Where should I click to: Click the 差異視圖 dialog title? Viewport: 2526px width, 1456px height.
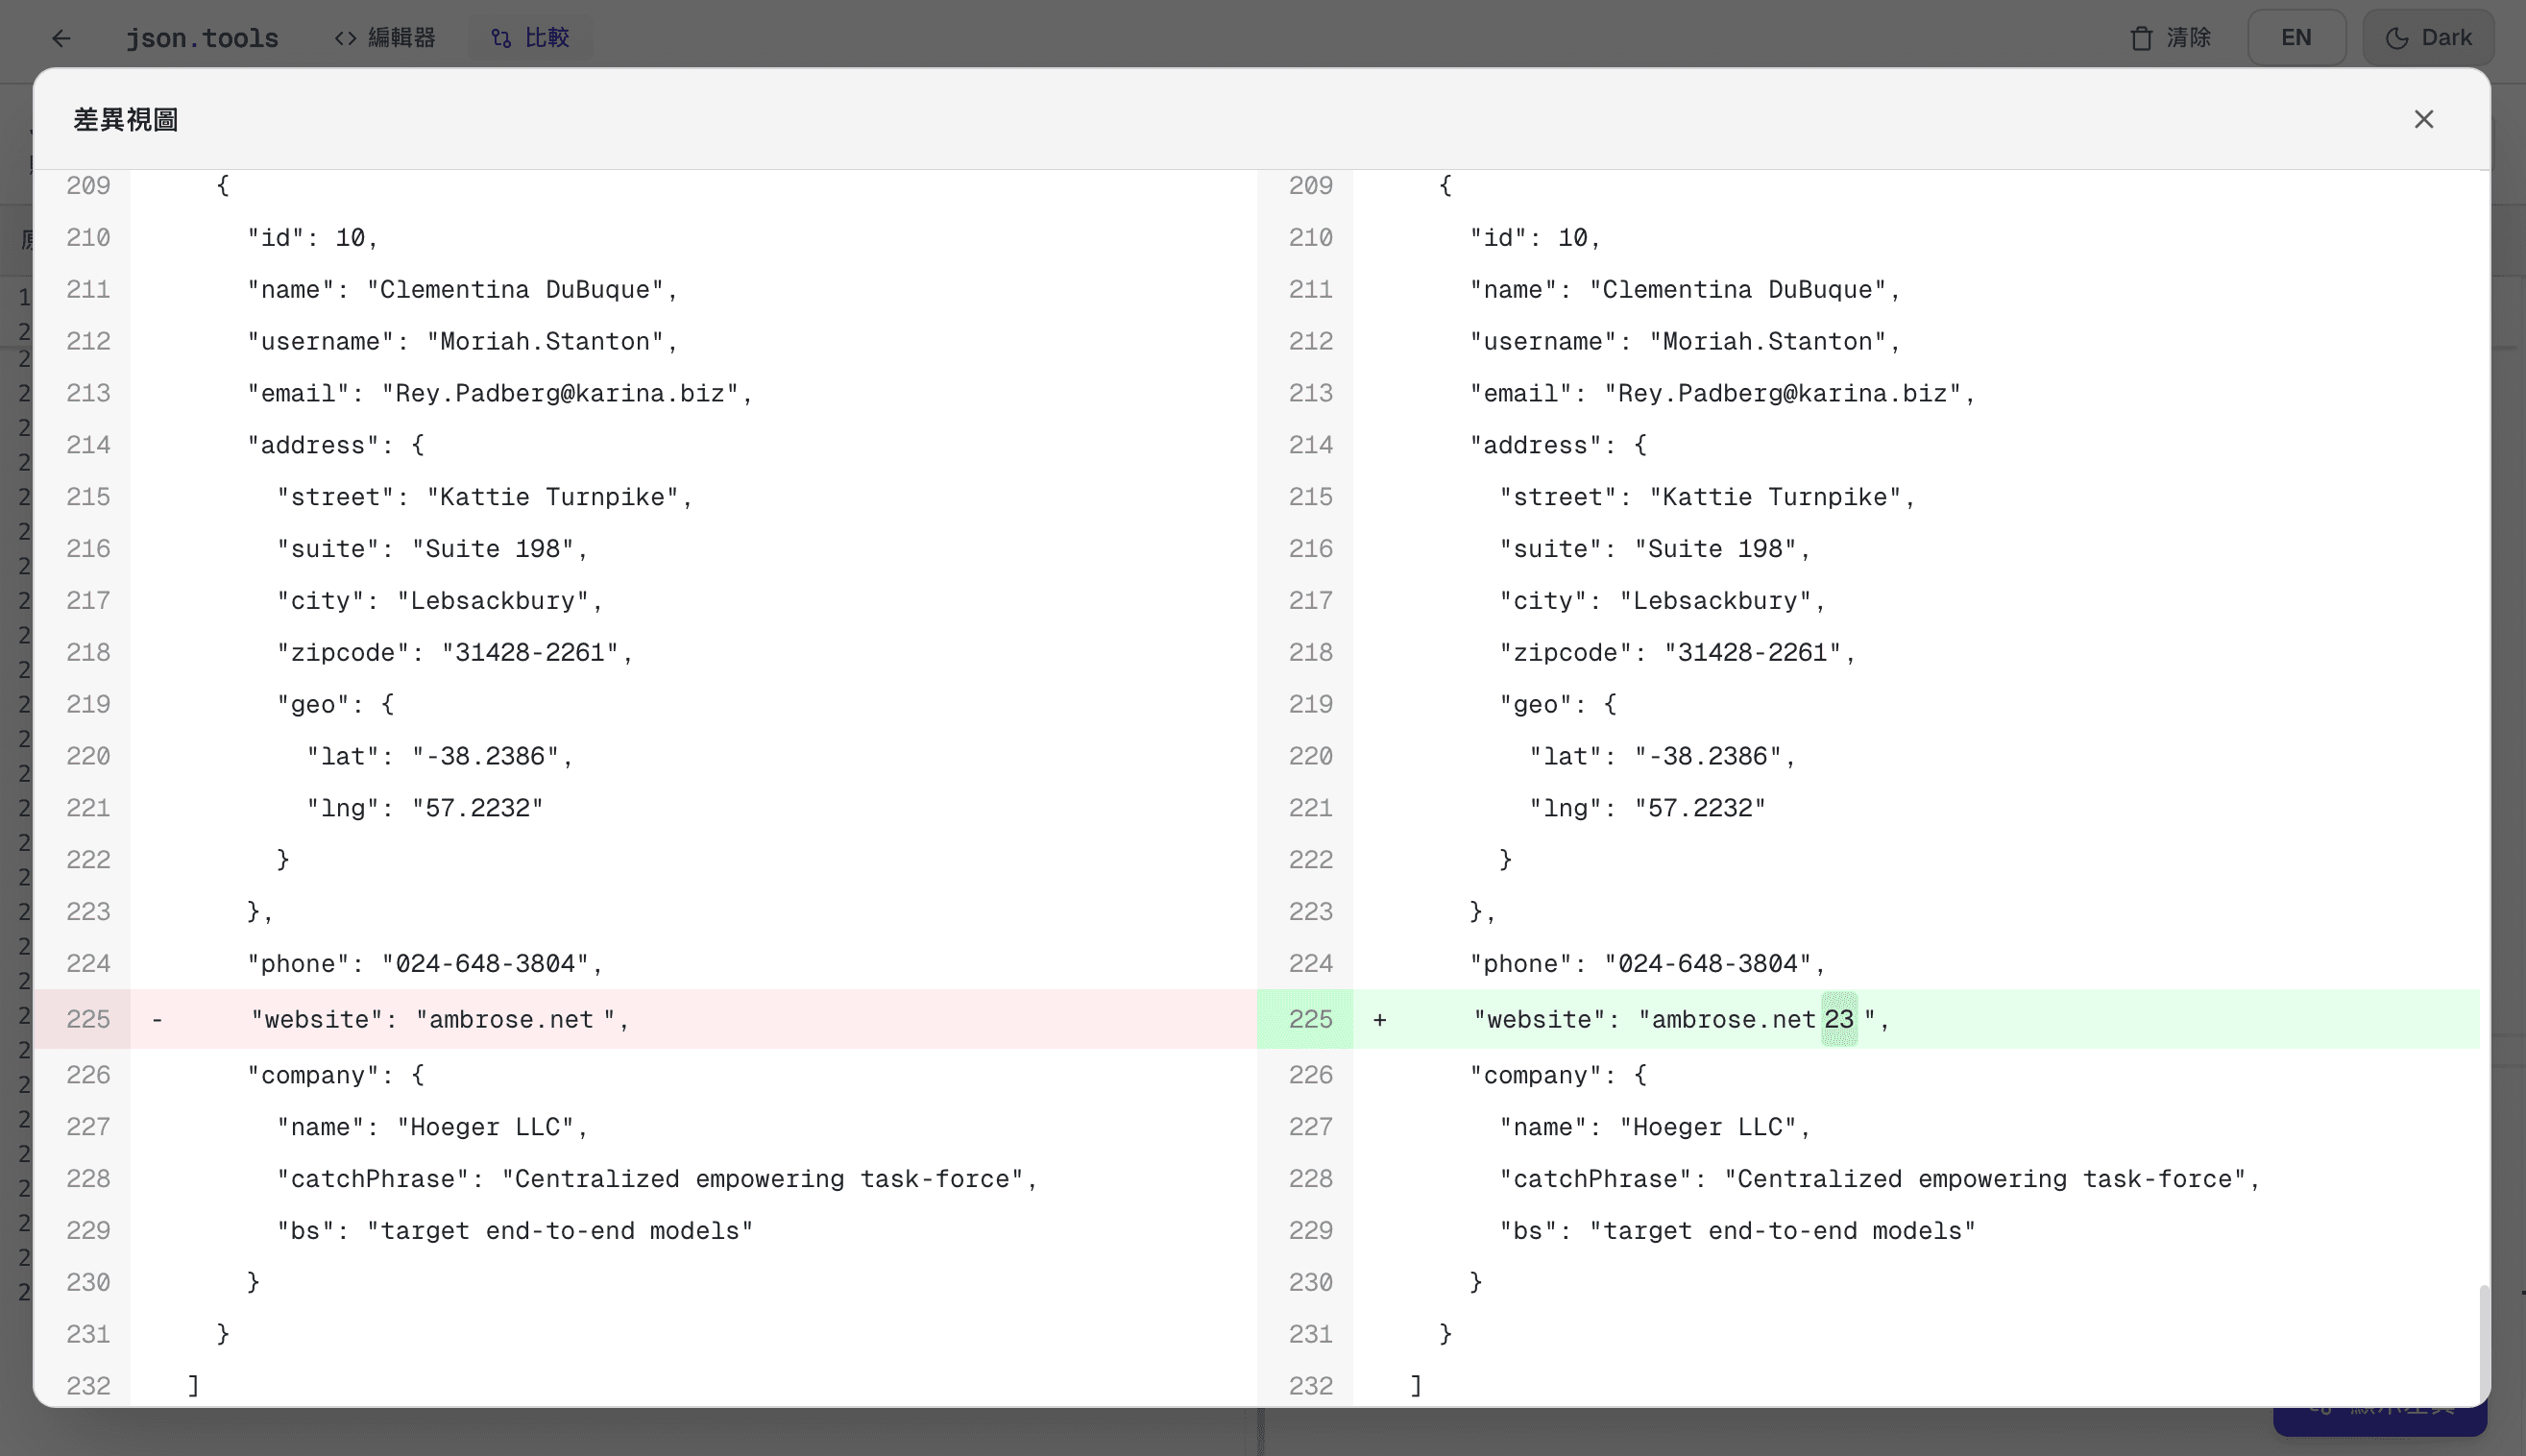click(x=126, y=120)
